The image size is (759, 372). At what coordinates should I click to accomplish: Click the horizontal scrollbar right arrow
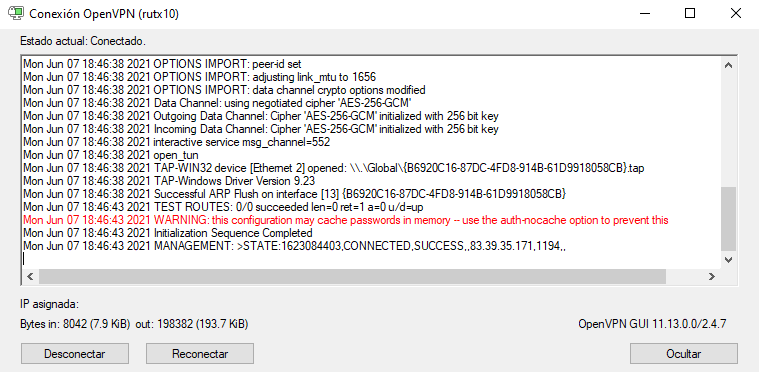click(712, 277)
